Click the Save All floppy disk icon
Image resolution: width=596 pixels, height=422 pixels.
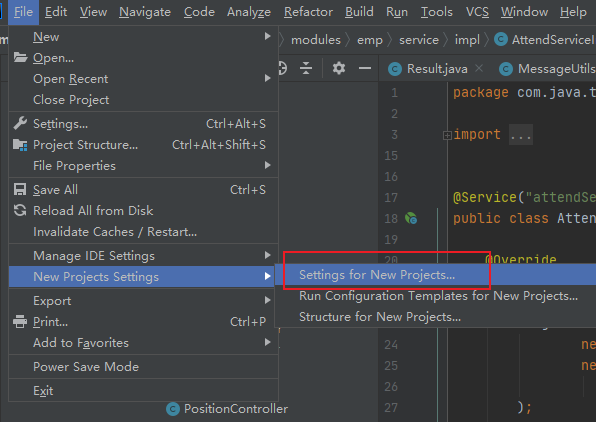[x=20, y=189]
